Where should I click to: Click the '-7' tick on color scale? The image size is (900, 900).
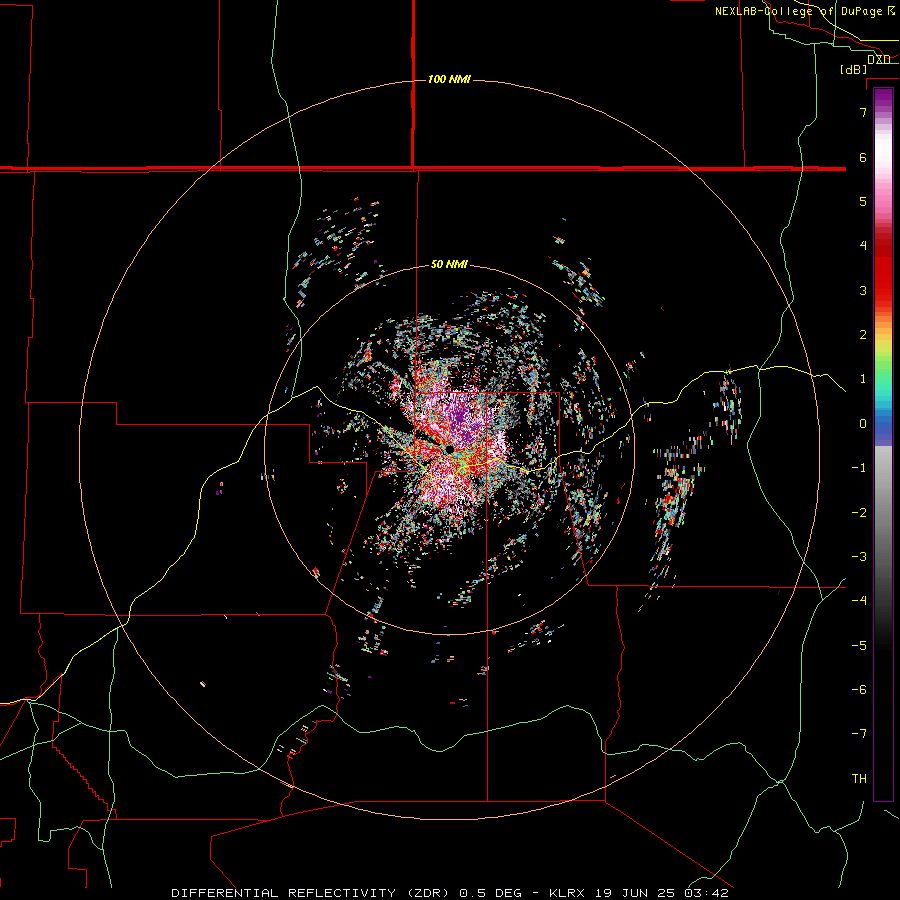(859, 734)
